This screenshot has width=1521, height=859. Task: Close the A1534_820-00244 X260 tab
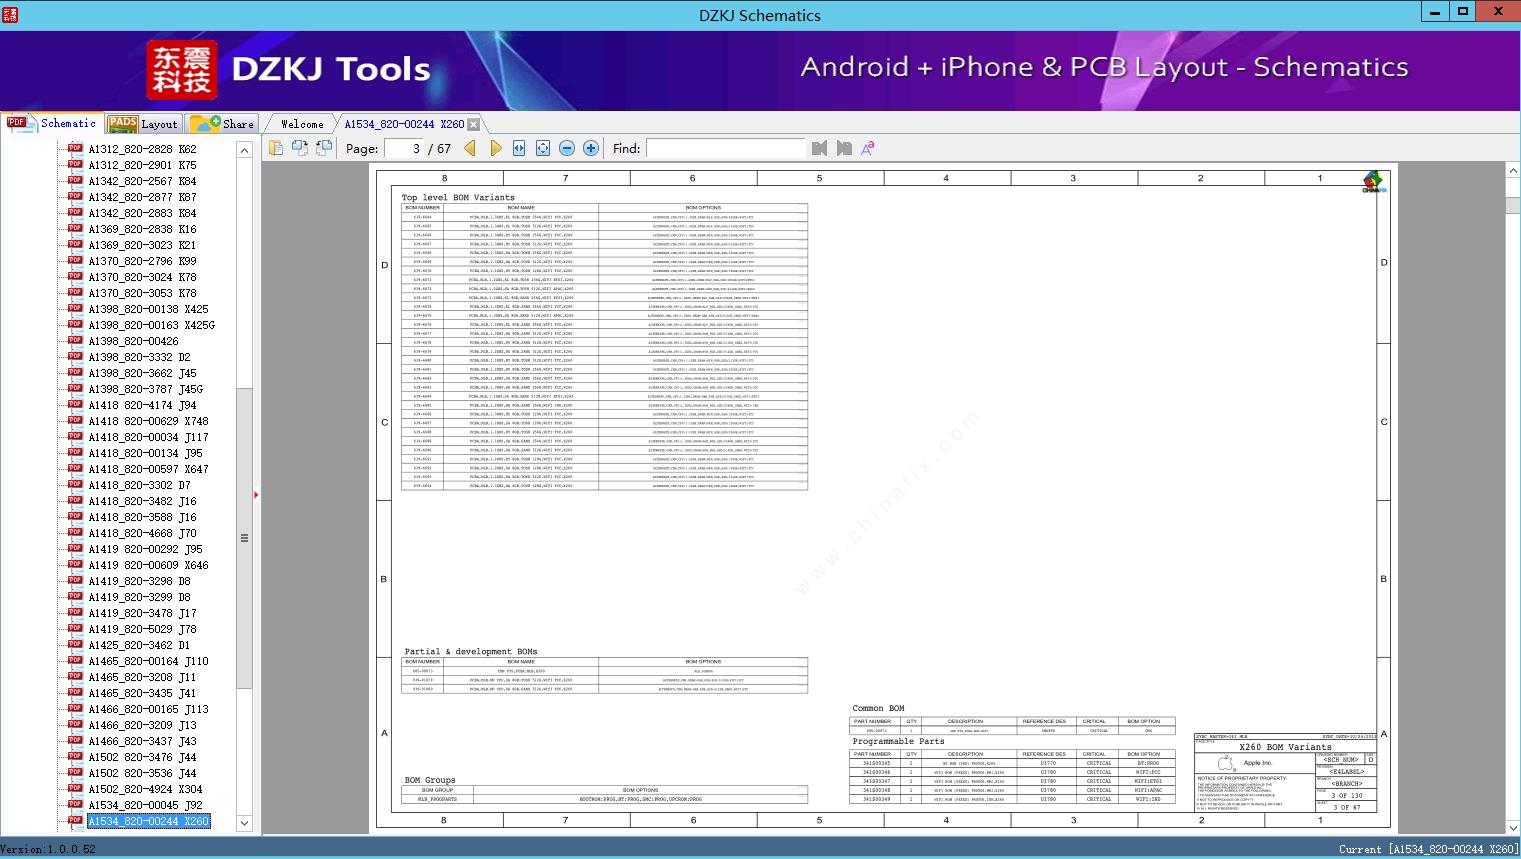[474, 124]
